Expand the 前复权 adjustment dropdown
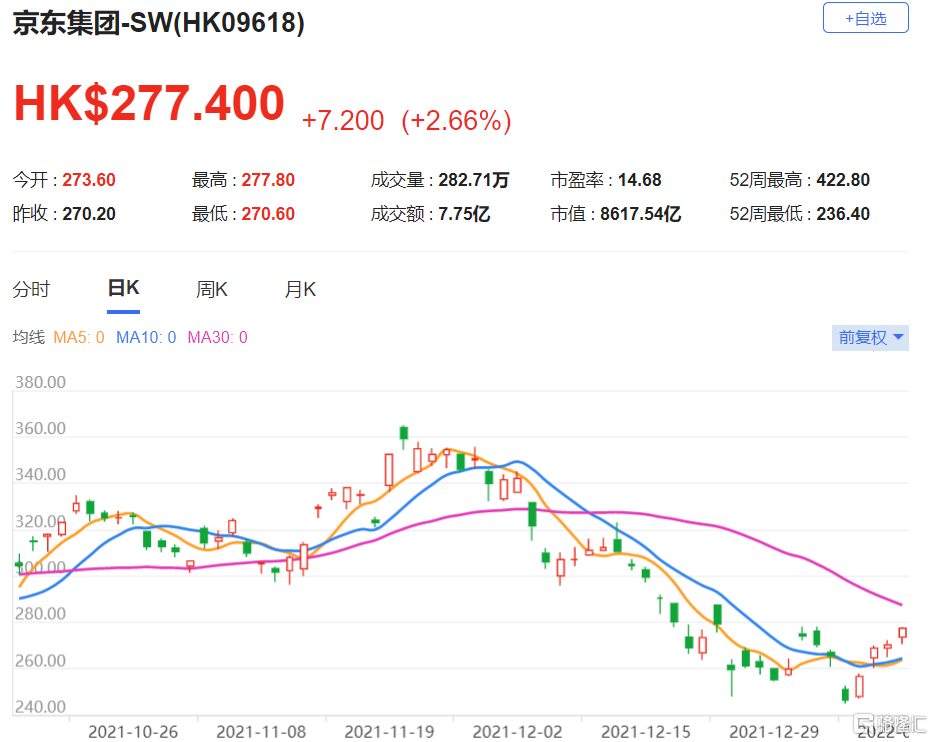934x742 pixels. point(870,338)
